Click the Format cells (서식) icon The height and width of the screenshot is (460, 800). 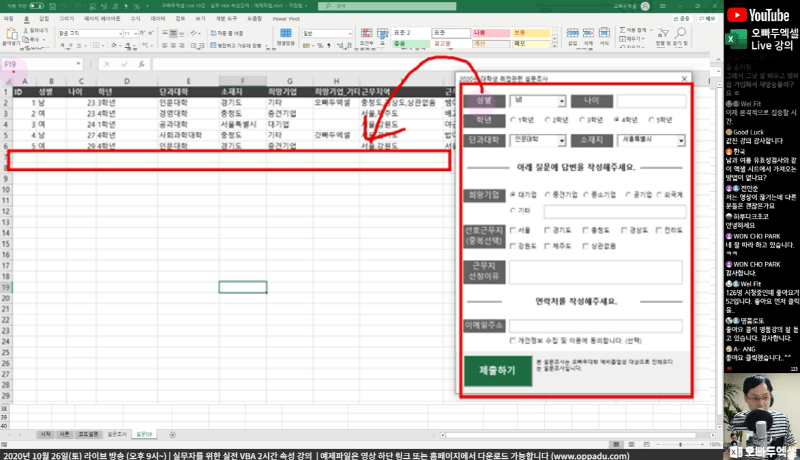coord(604,33)
